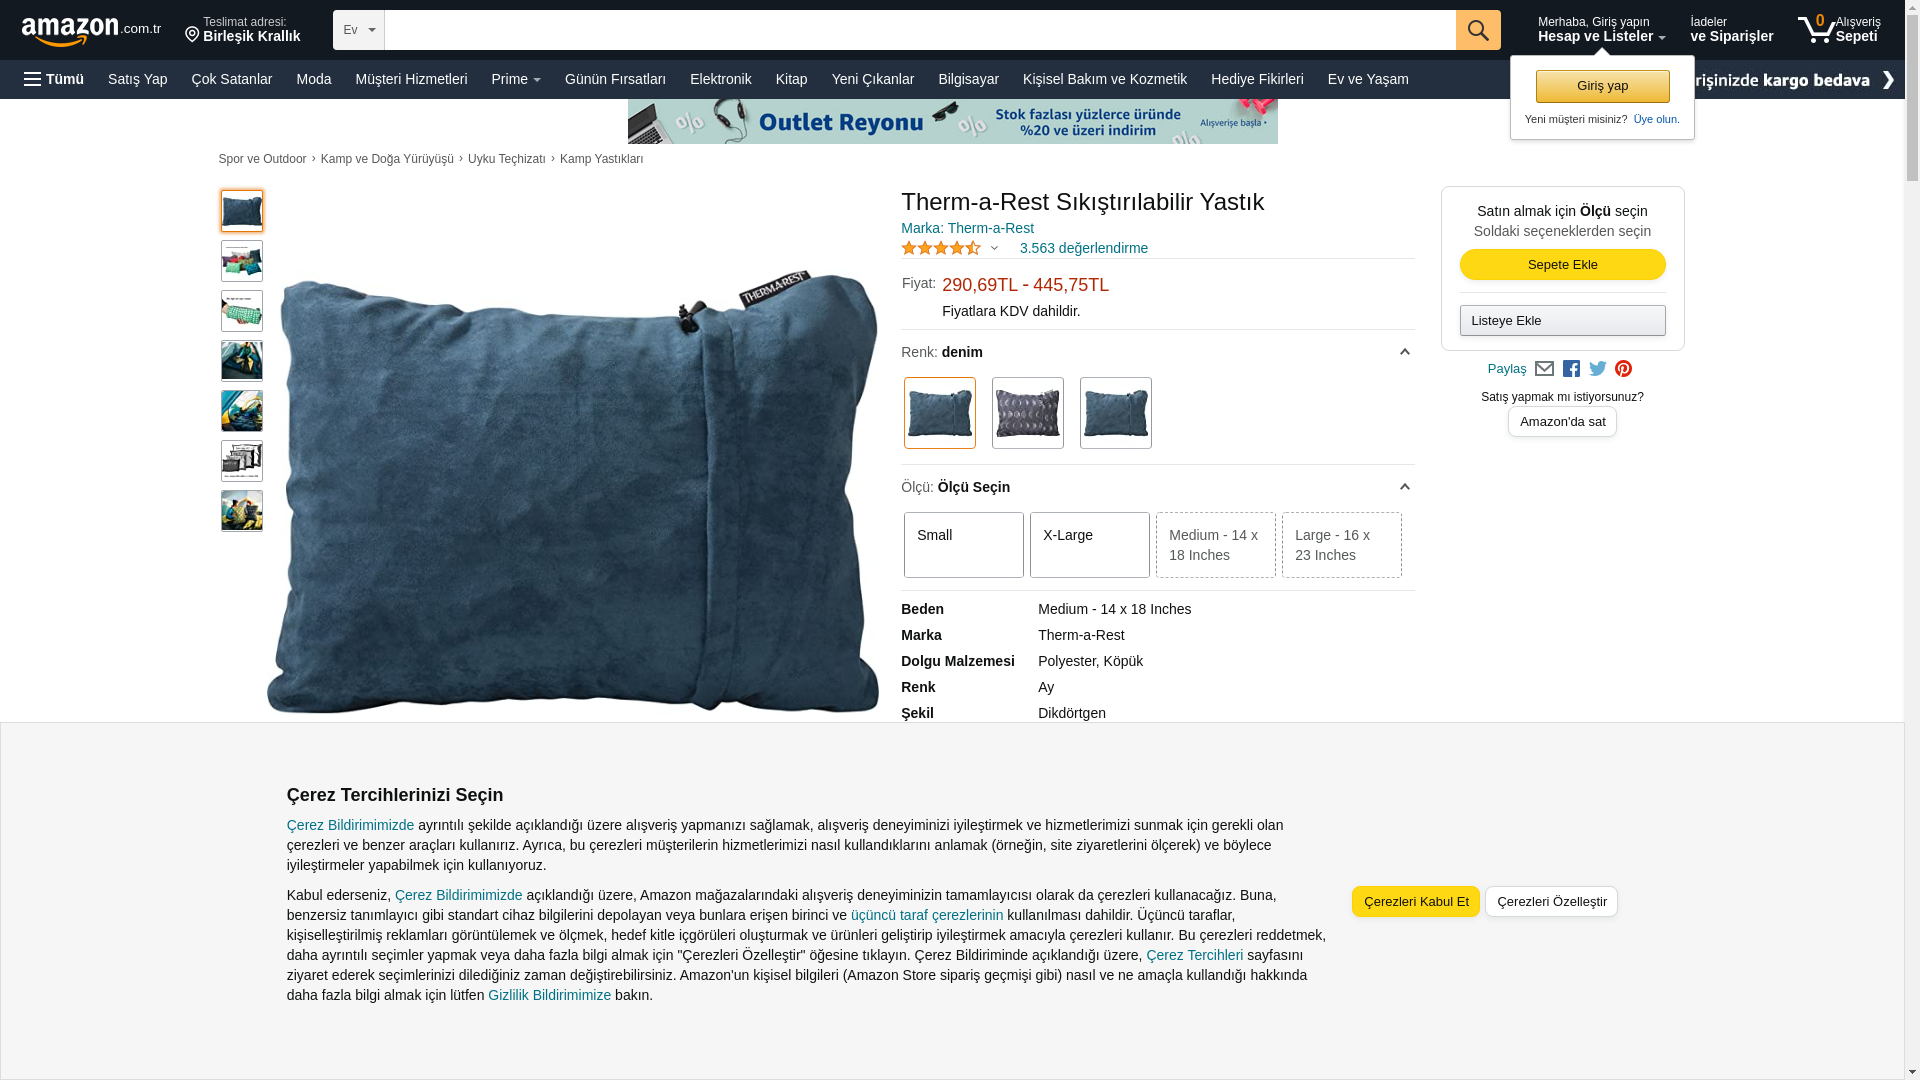
Task: Share the product on Facebook
Action: pyautogui.click(x=1571, y=369)
